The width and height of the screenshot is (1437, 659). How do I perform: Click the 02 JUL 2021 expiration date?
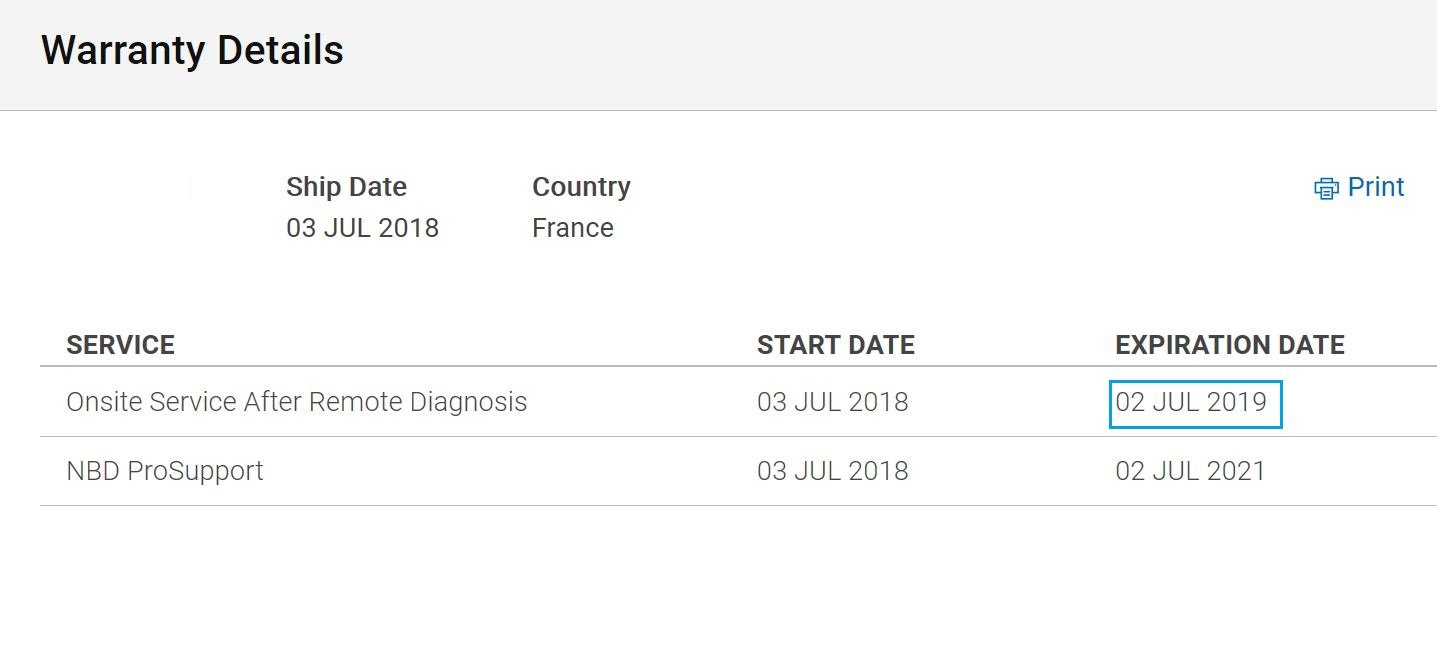(1190, 471)
